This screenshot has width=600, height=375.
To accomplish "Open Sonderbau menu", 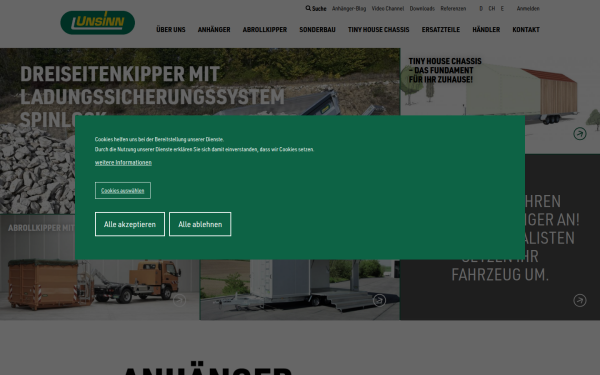I will click(x=317, y=29).
